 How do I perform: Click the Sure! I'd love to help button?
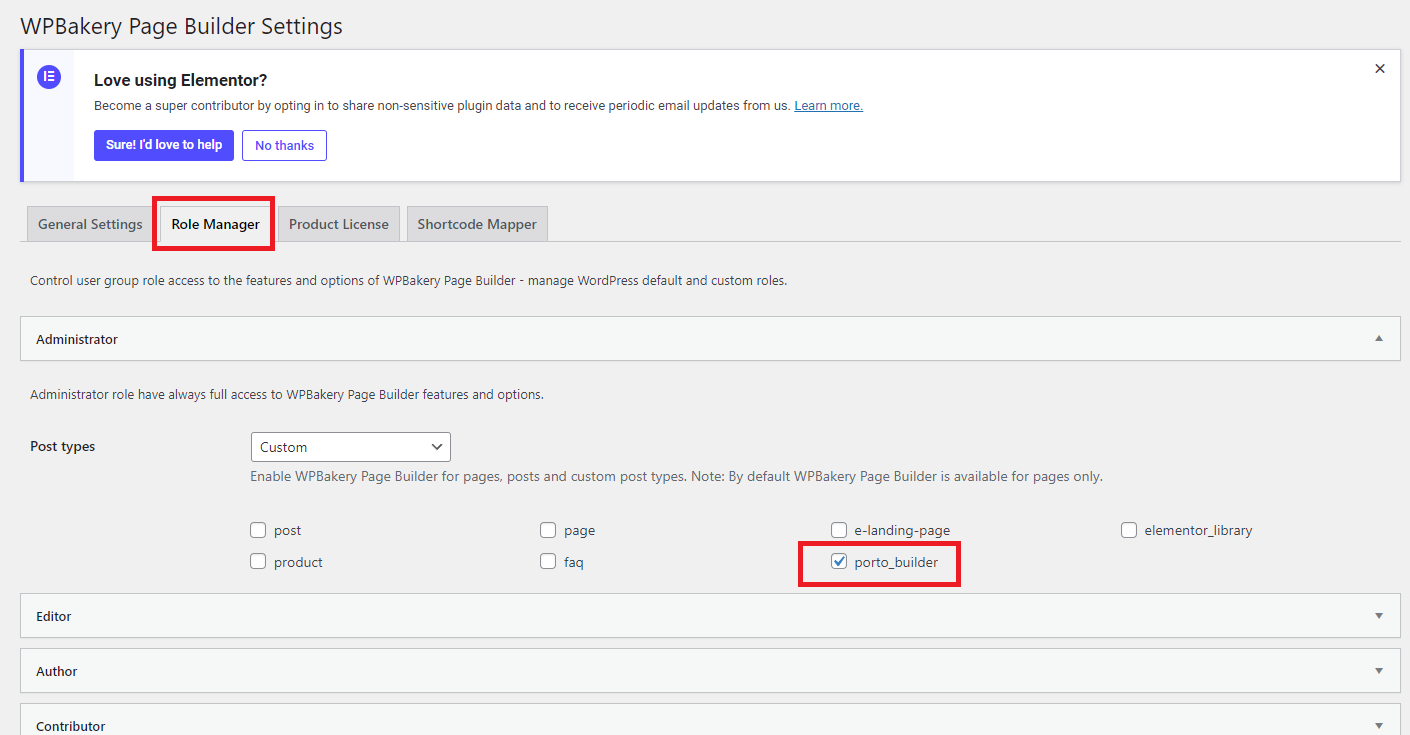coord(164,145)
